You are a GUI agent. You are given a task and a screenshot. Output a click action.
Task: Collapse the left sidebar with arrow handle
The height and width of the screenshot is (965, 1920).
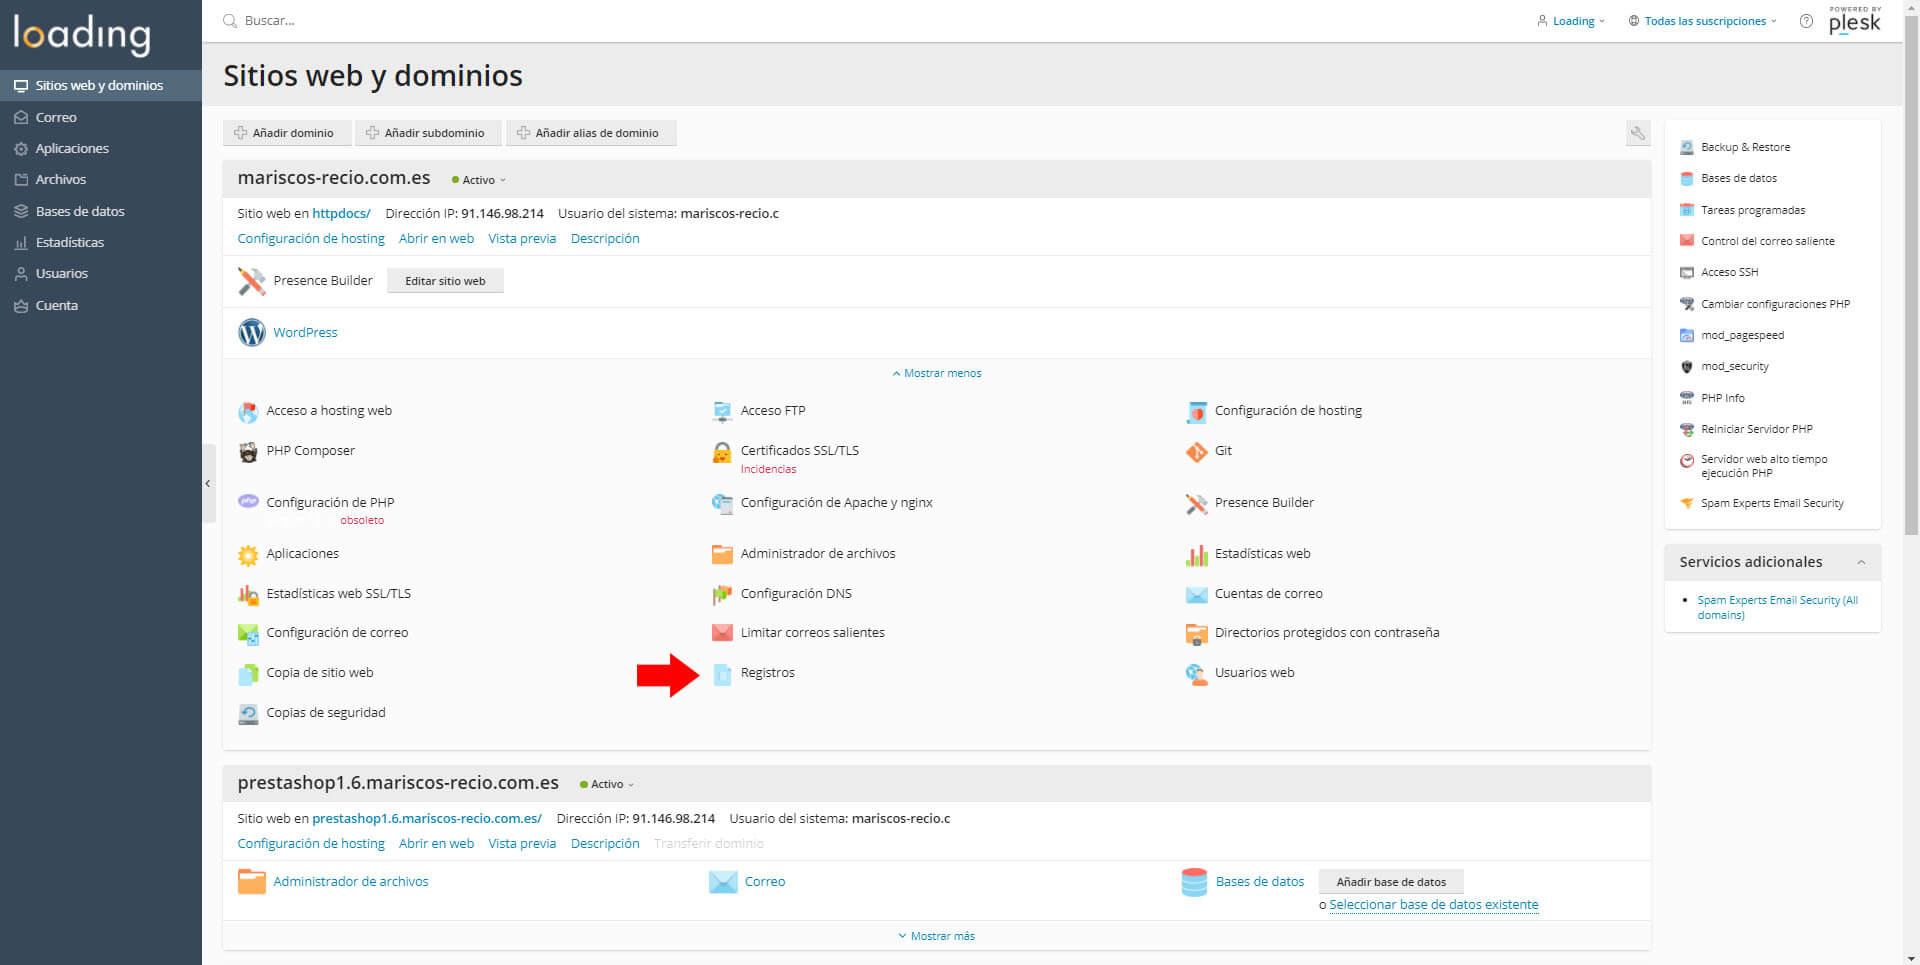coord(208,484)
